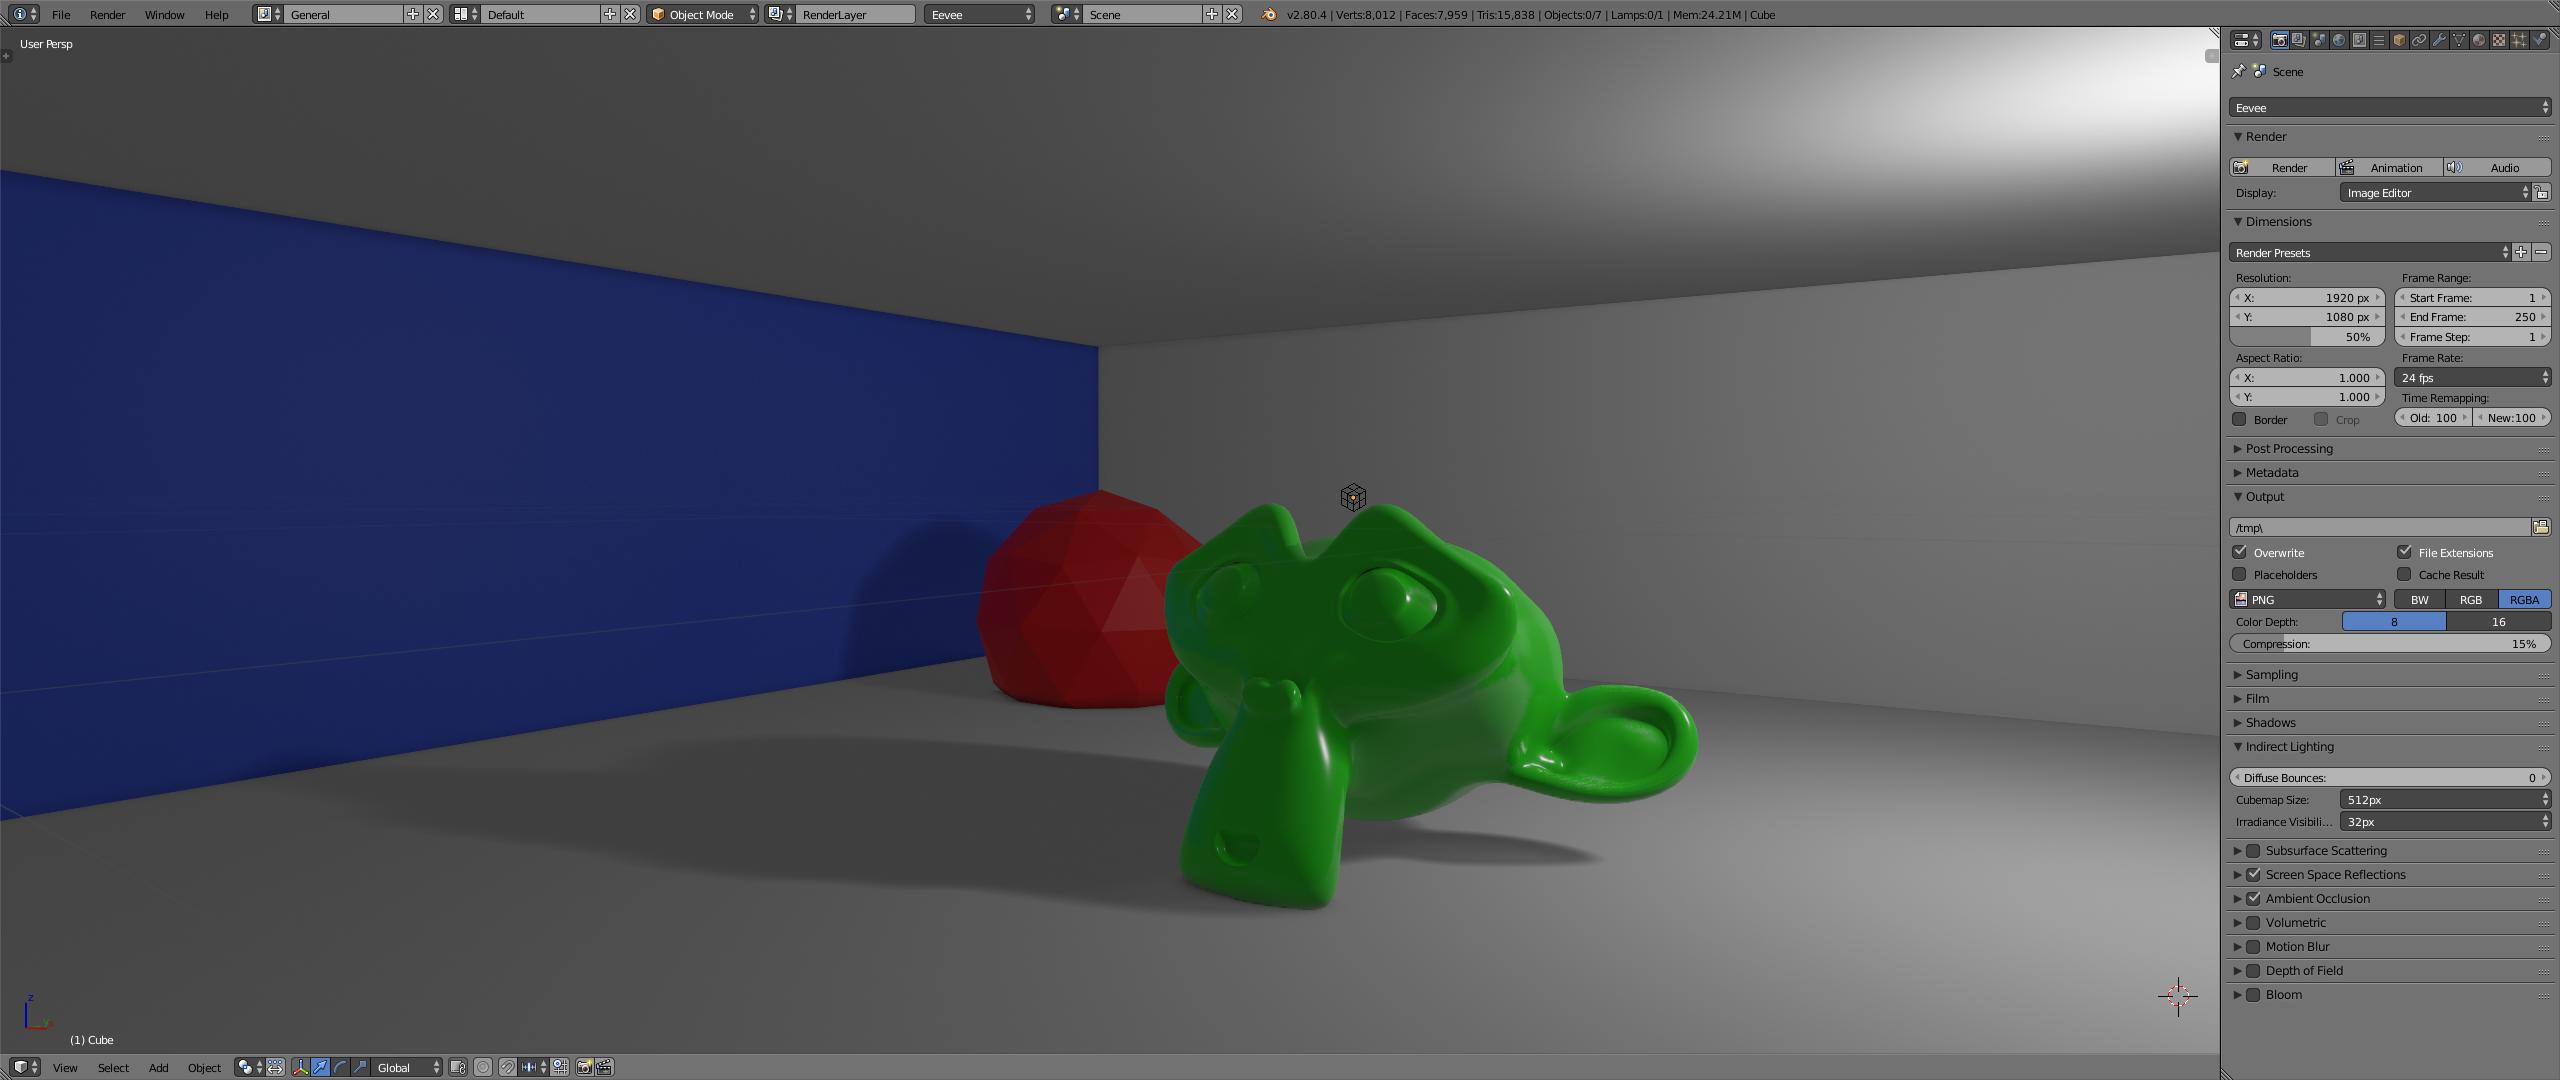Select BW color mode

pyautogui.click(x=2419, y=599)
